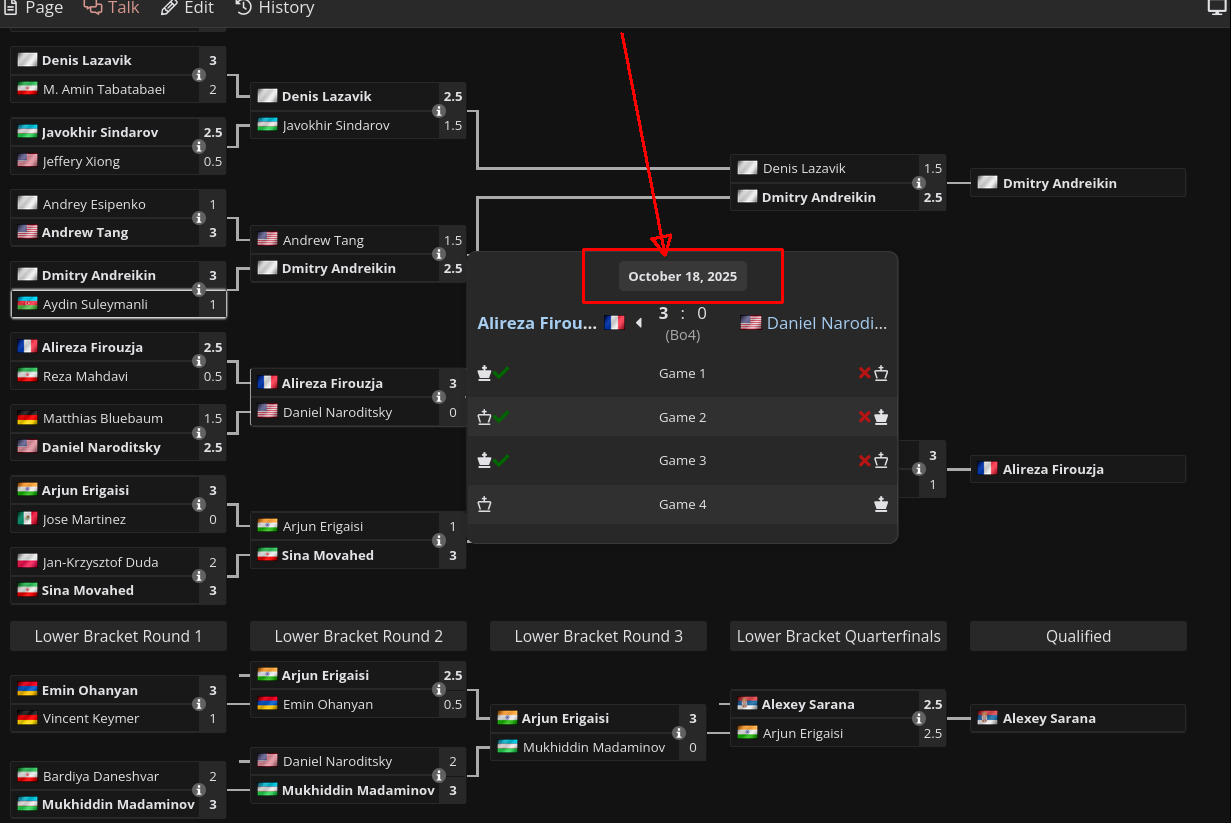Select Dmitry Andreikin in the qualified column
The height and width of the screenshot is (823, 1231).
click(1077, 183)
